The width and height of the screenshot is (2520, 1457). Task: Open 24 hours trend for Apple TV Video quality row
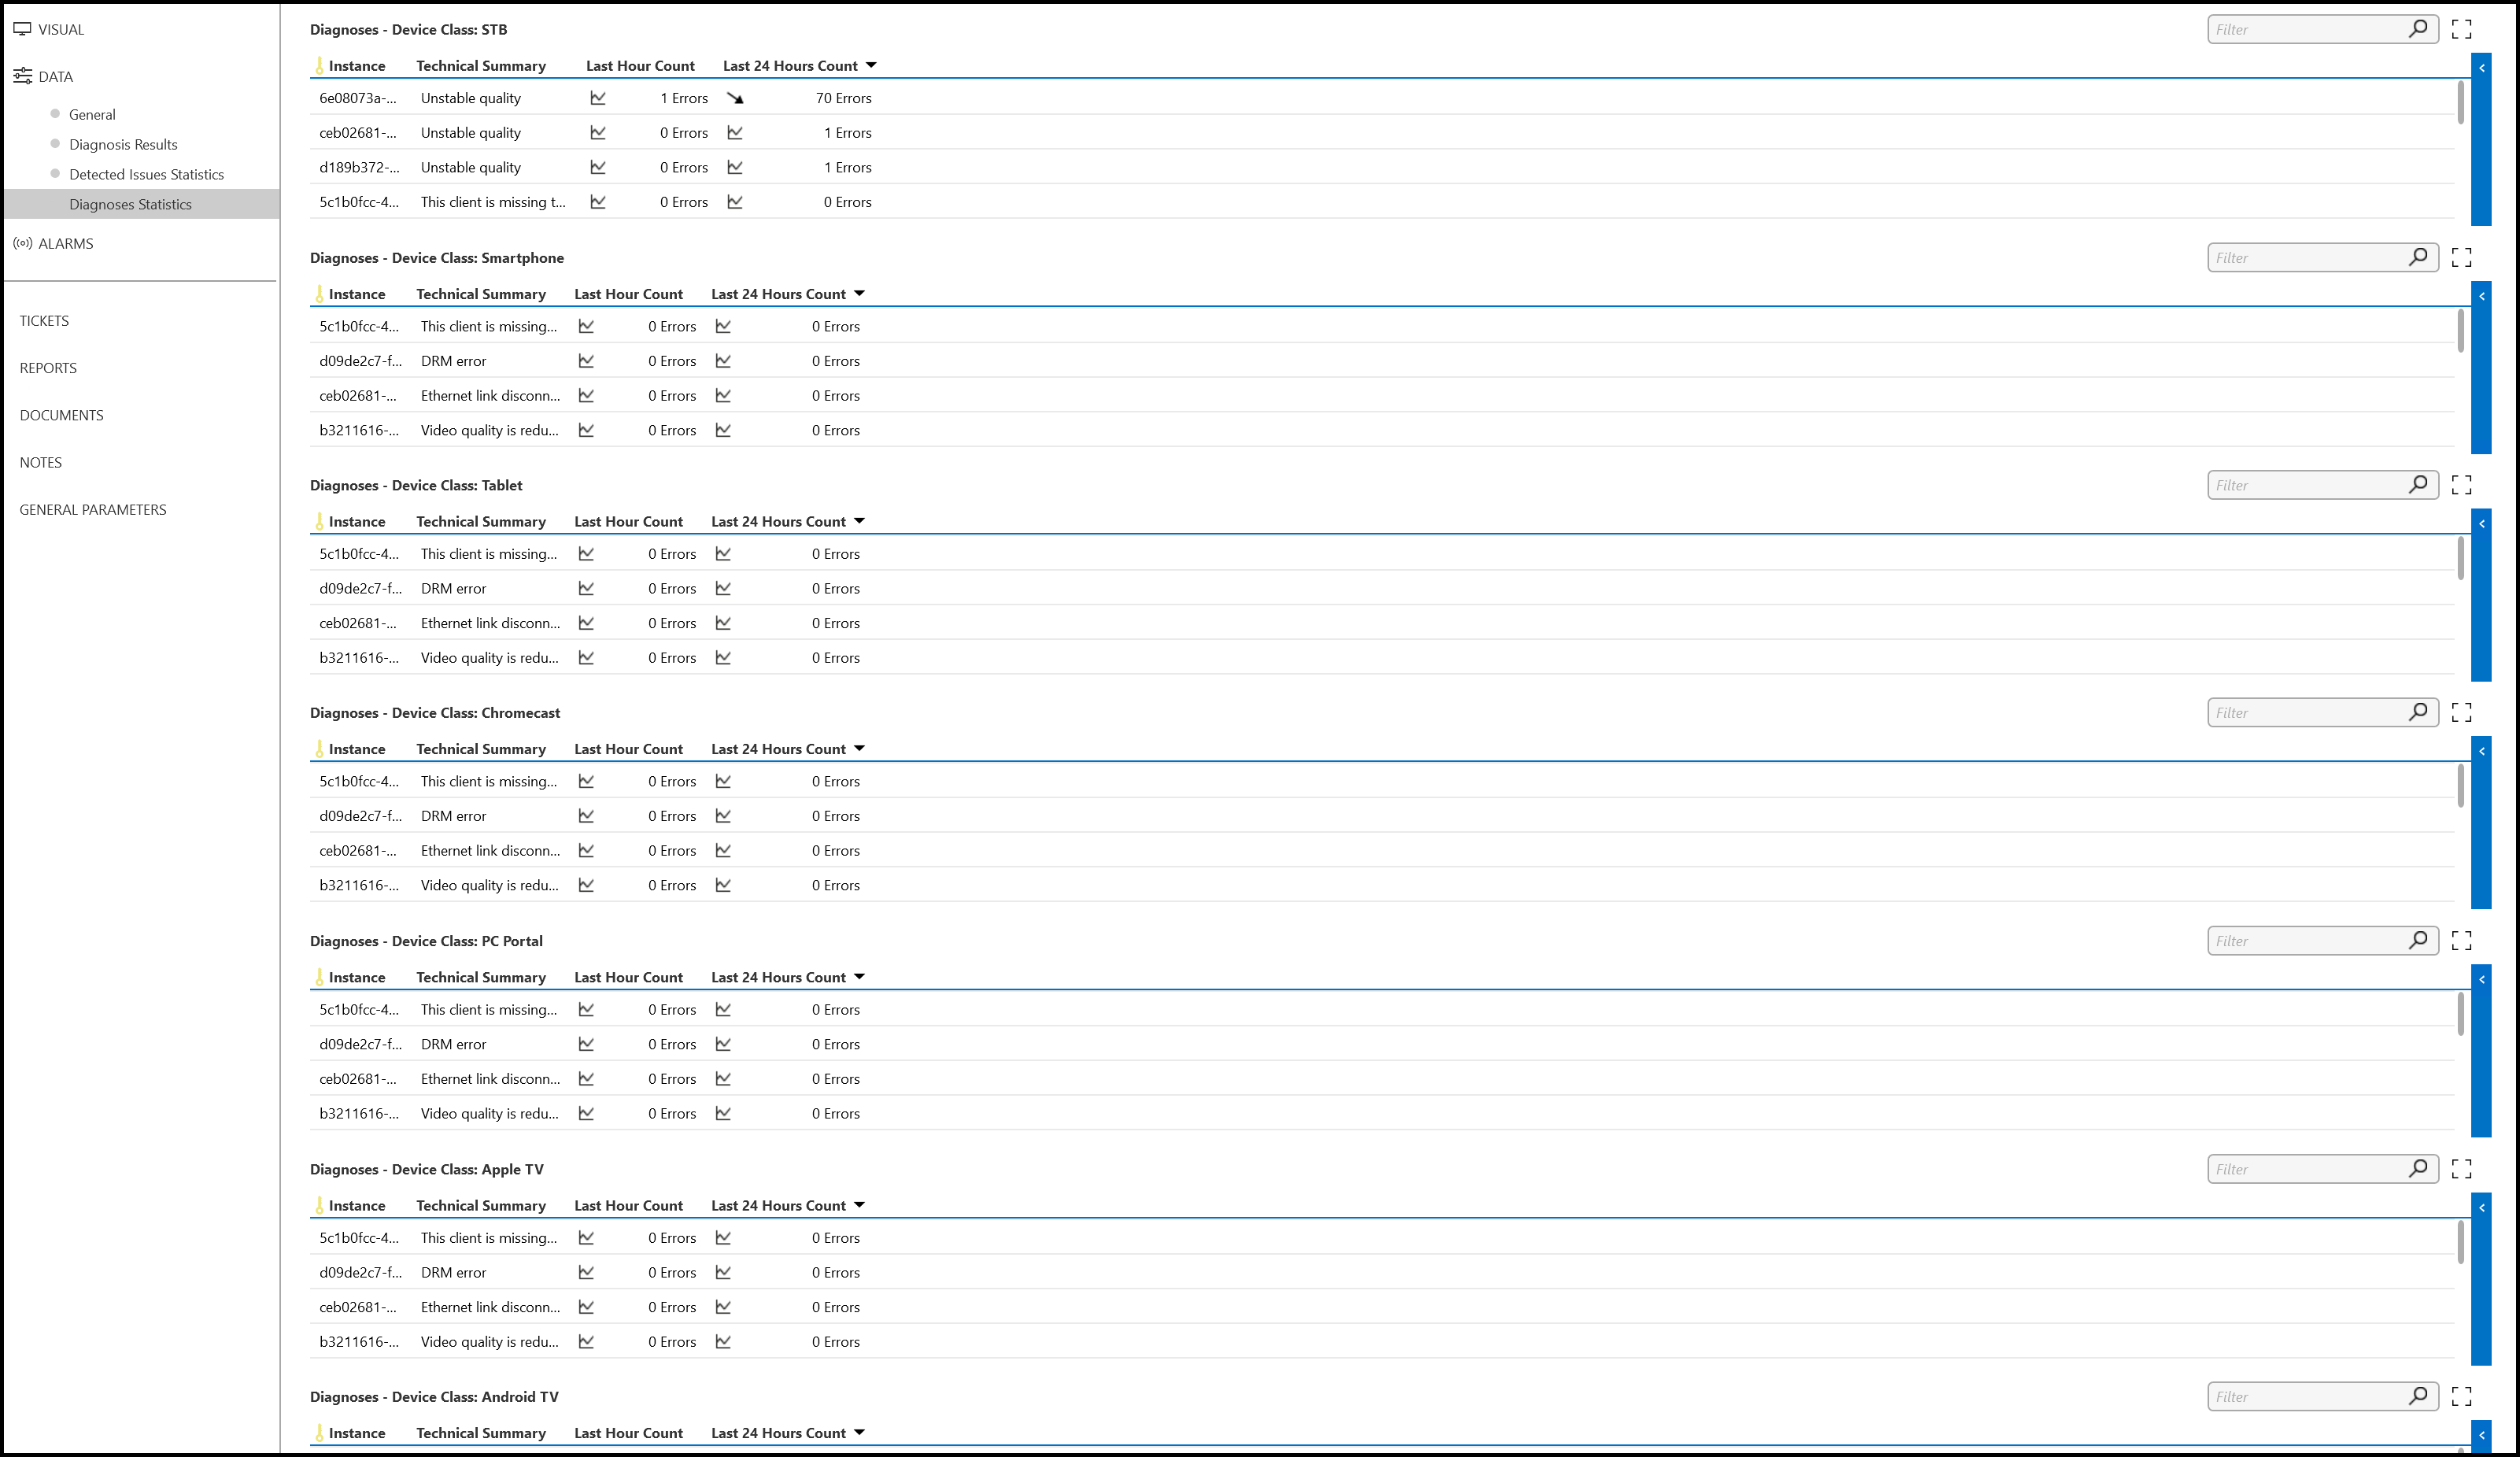723,1341
